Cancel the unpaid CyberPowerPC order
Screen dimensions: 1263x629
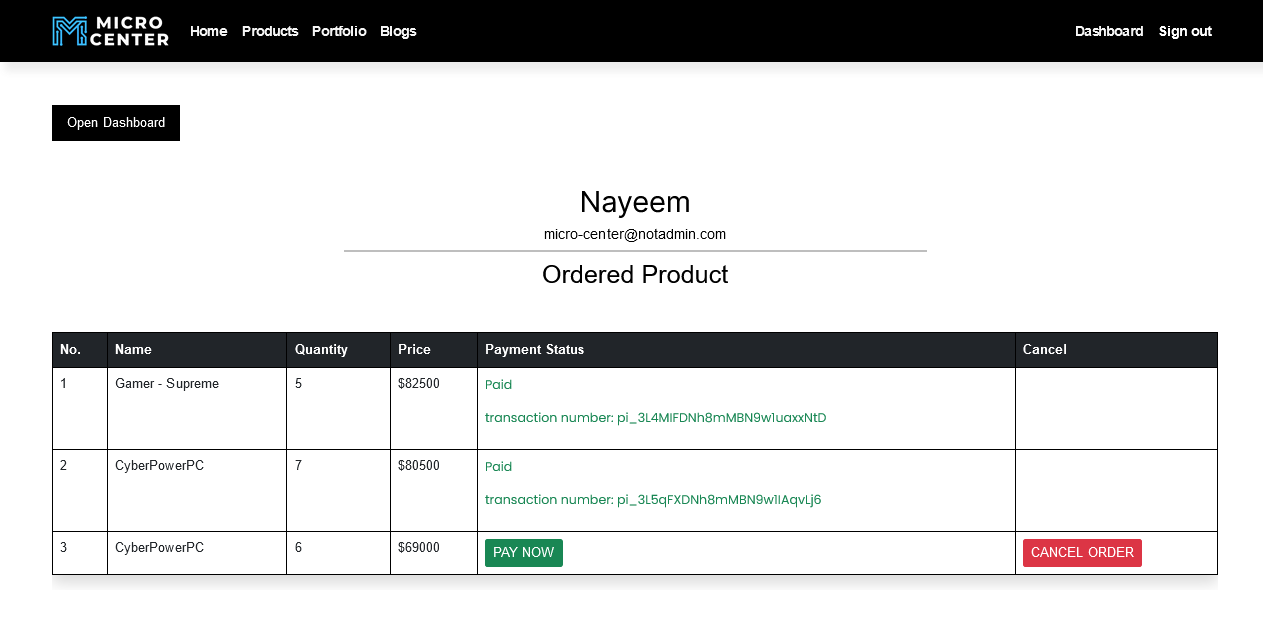(x=1082, y=553)
